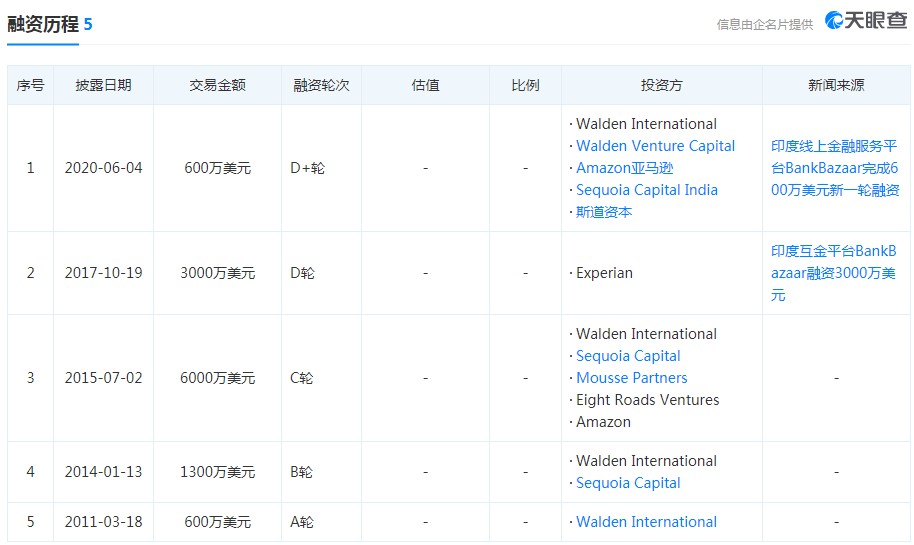Select the Experian investor text
914x545 pixels.
604,273
